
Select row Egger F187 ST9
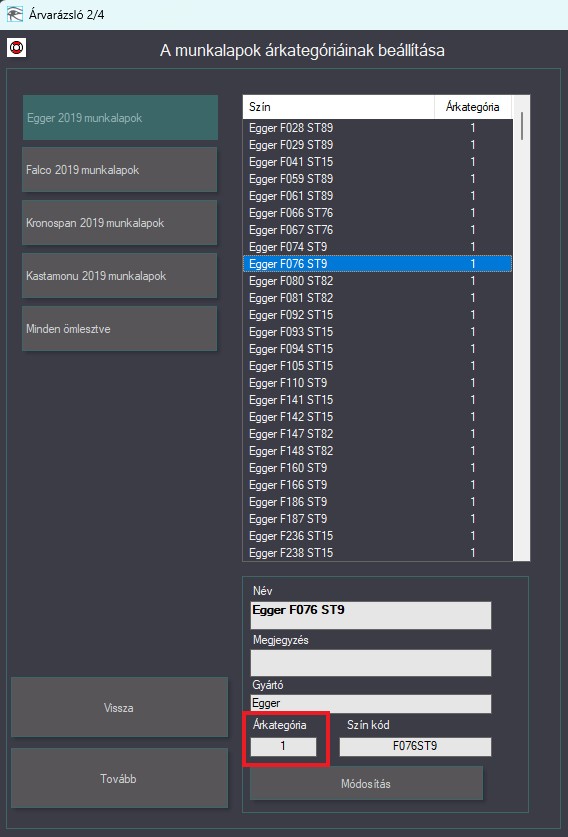pos(377,519)
